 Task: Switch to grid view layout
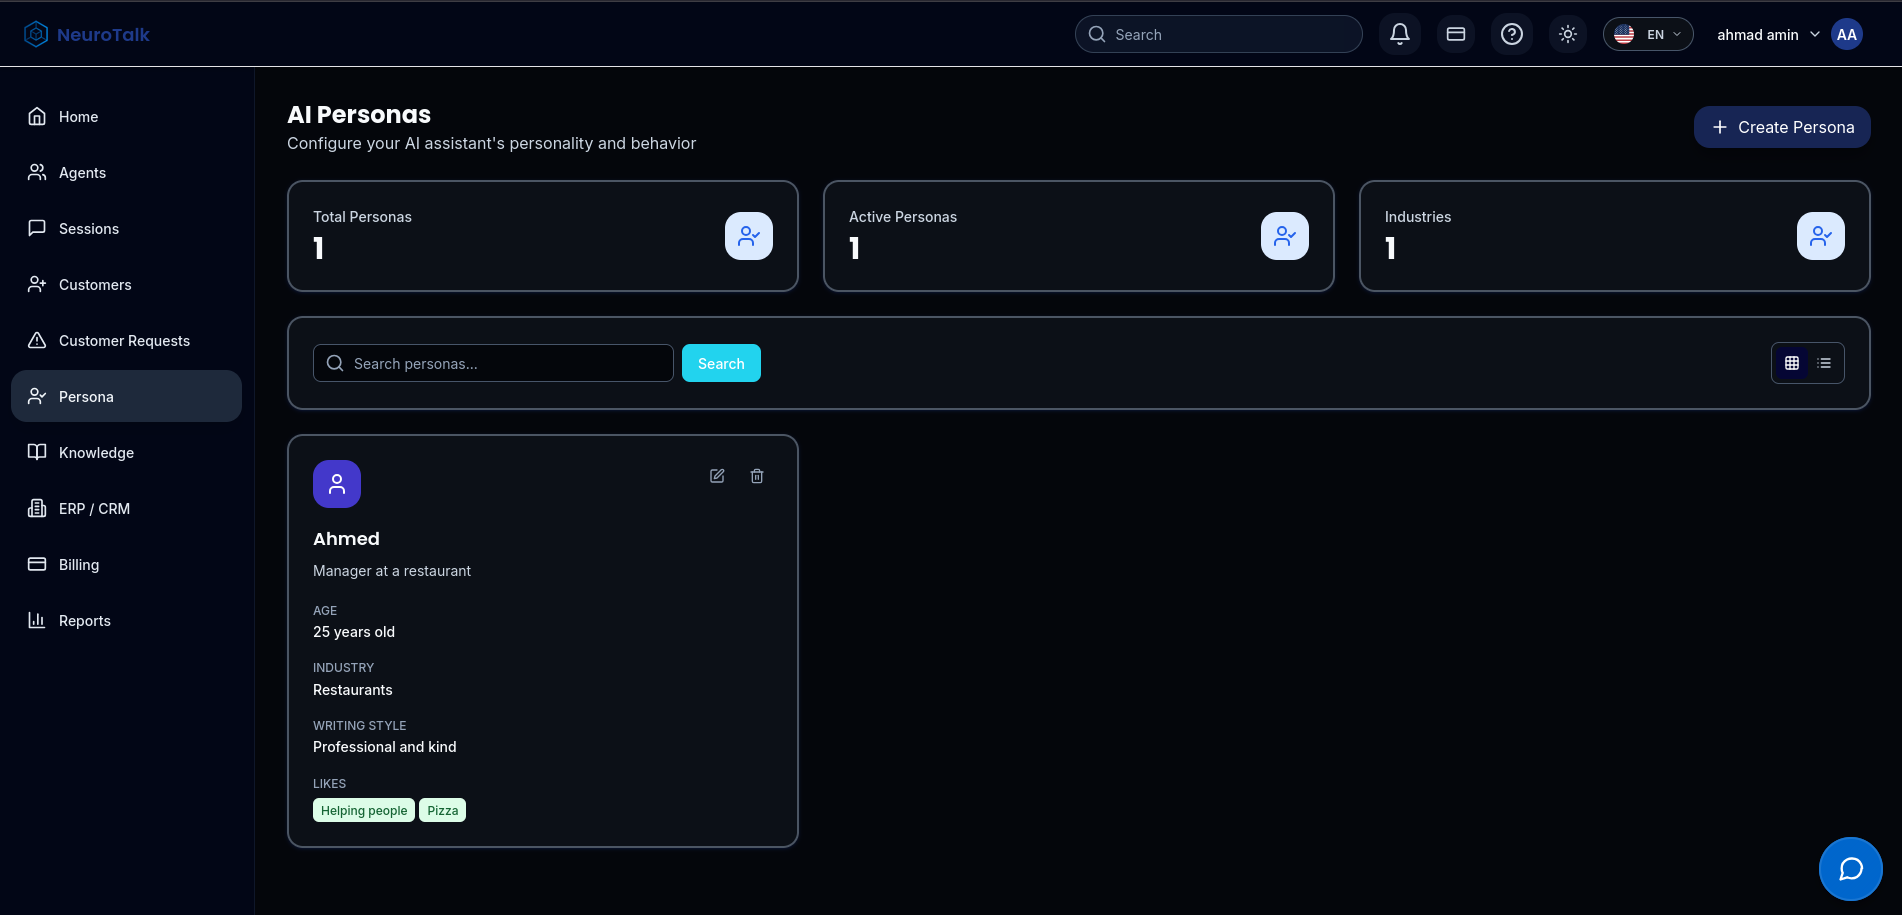pyautogui.click(x=1791, y=363)
